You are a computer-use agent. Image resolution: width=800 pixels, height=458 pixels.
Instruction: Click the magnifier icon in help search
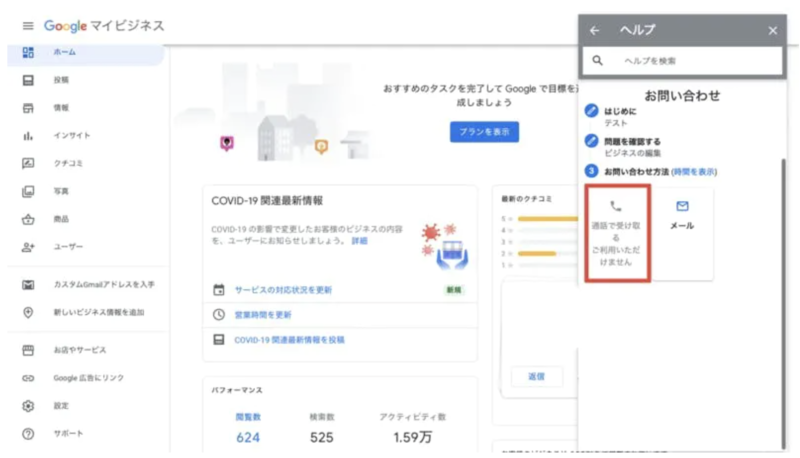(597, 61)
